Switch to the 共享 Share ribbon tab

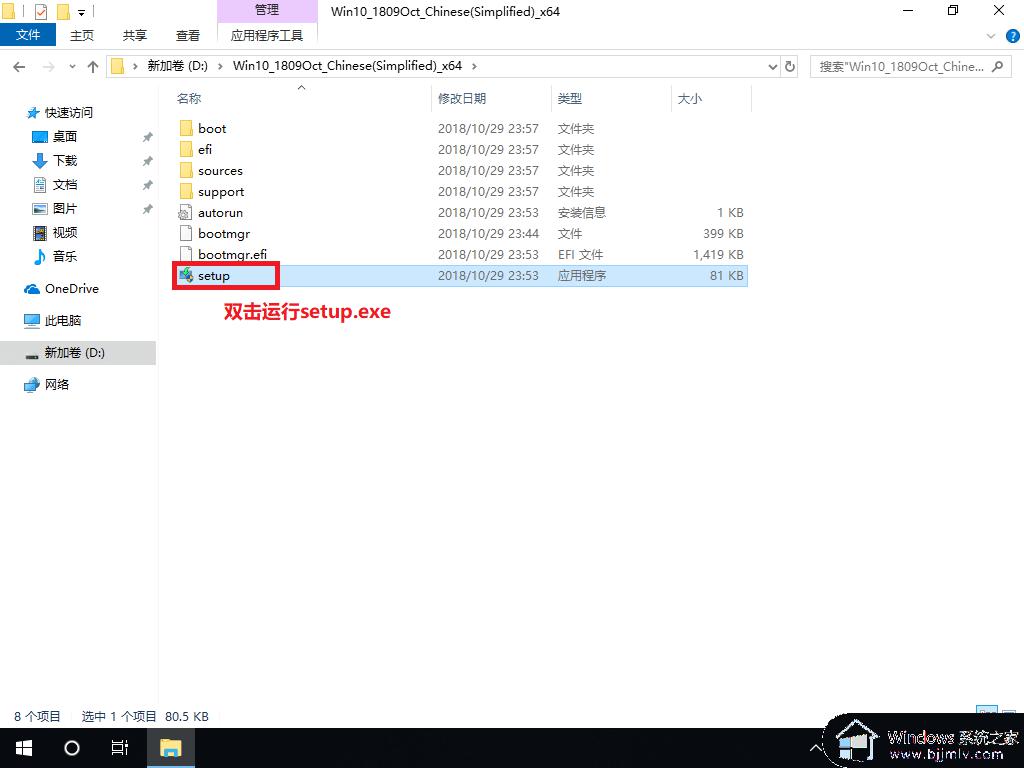135,35
